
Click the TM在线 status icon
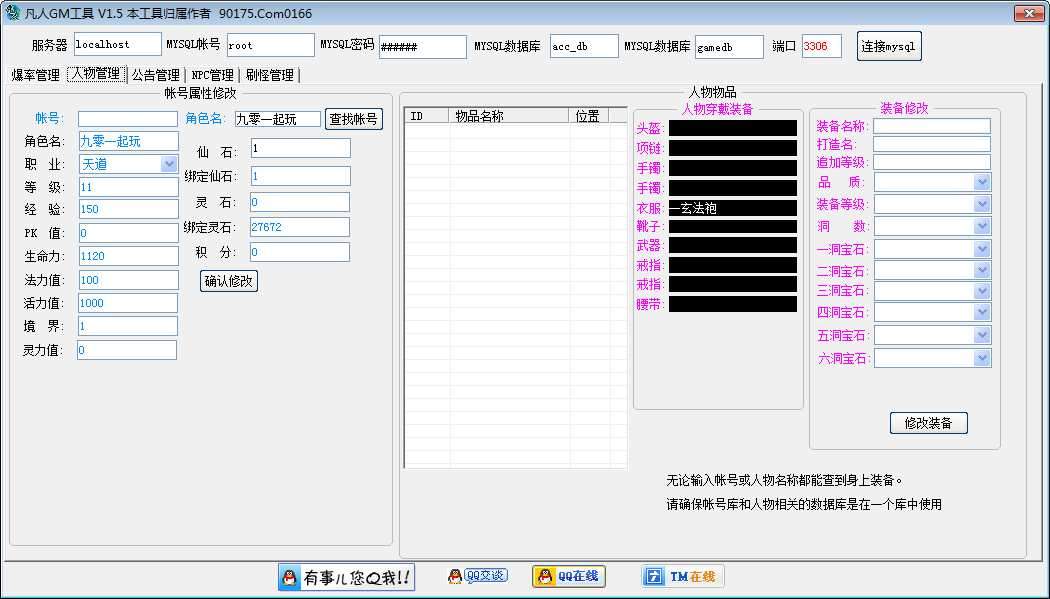[655, 576]
